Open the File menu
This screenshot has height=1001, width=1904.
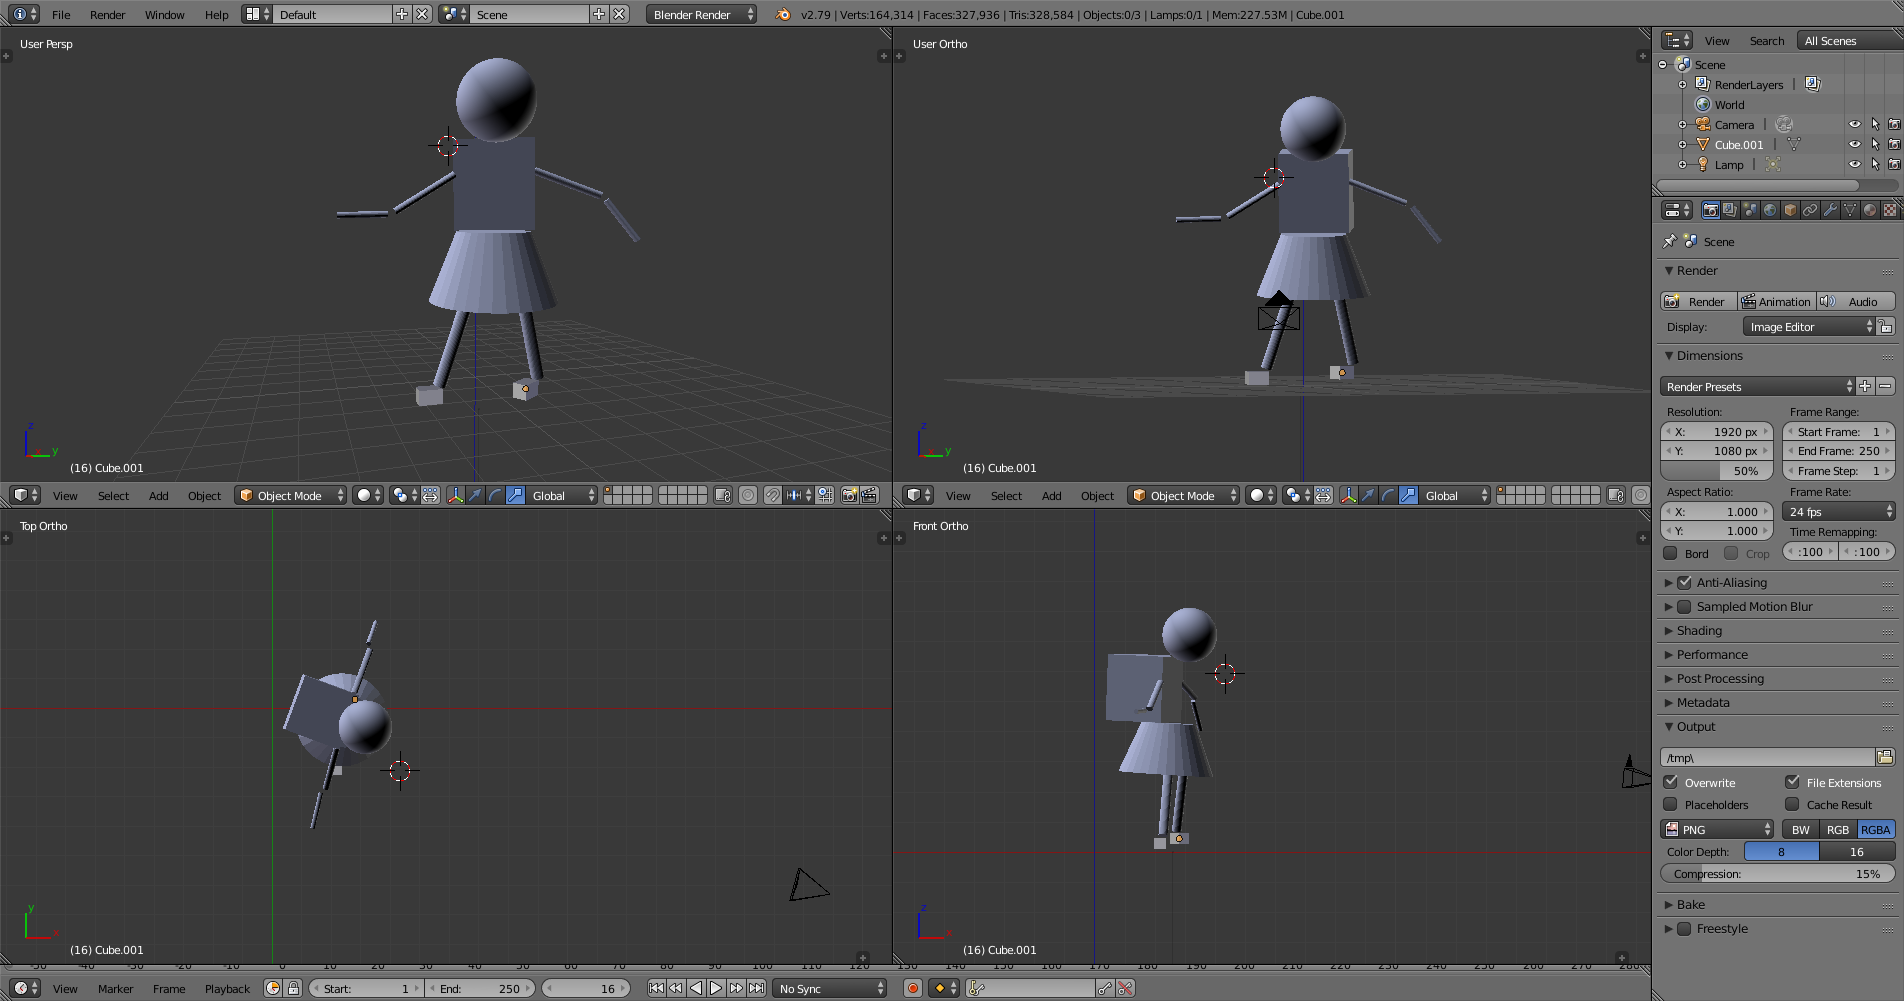click(60, 14)
